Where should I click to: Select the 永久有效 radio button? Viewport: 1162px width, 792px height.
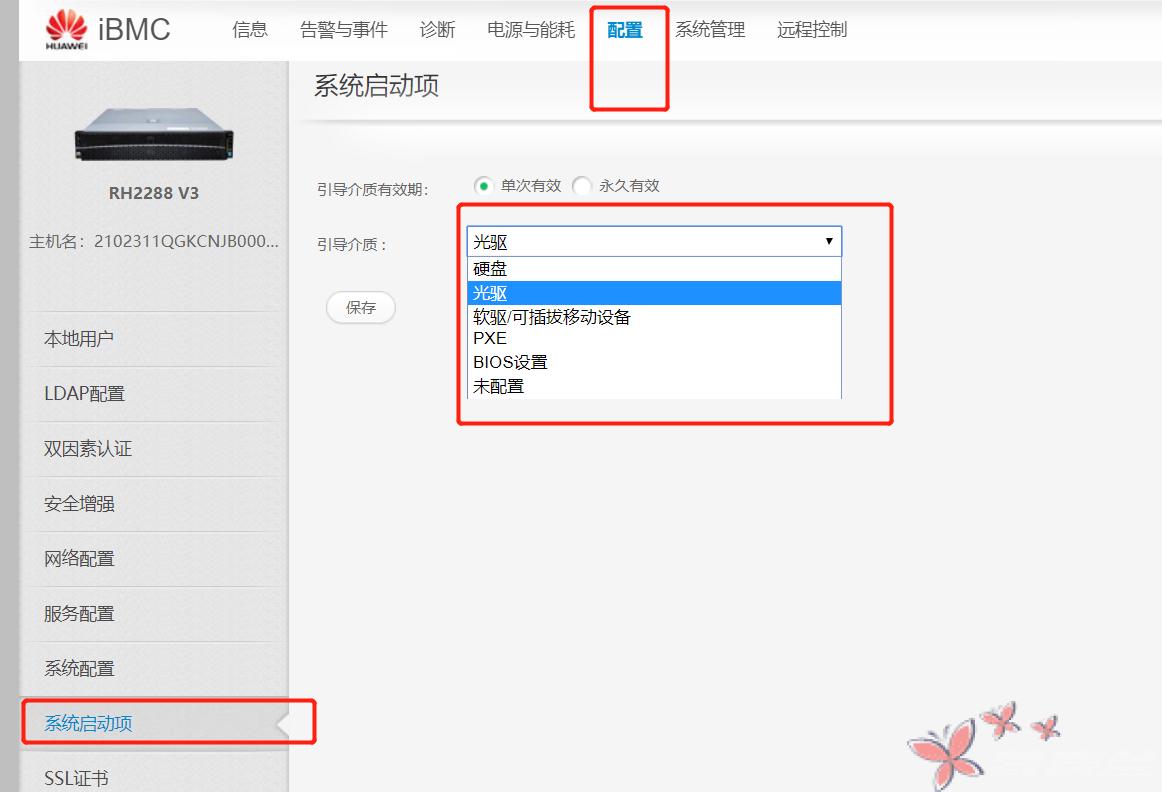click(x=581, y=185)
